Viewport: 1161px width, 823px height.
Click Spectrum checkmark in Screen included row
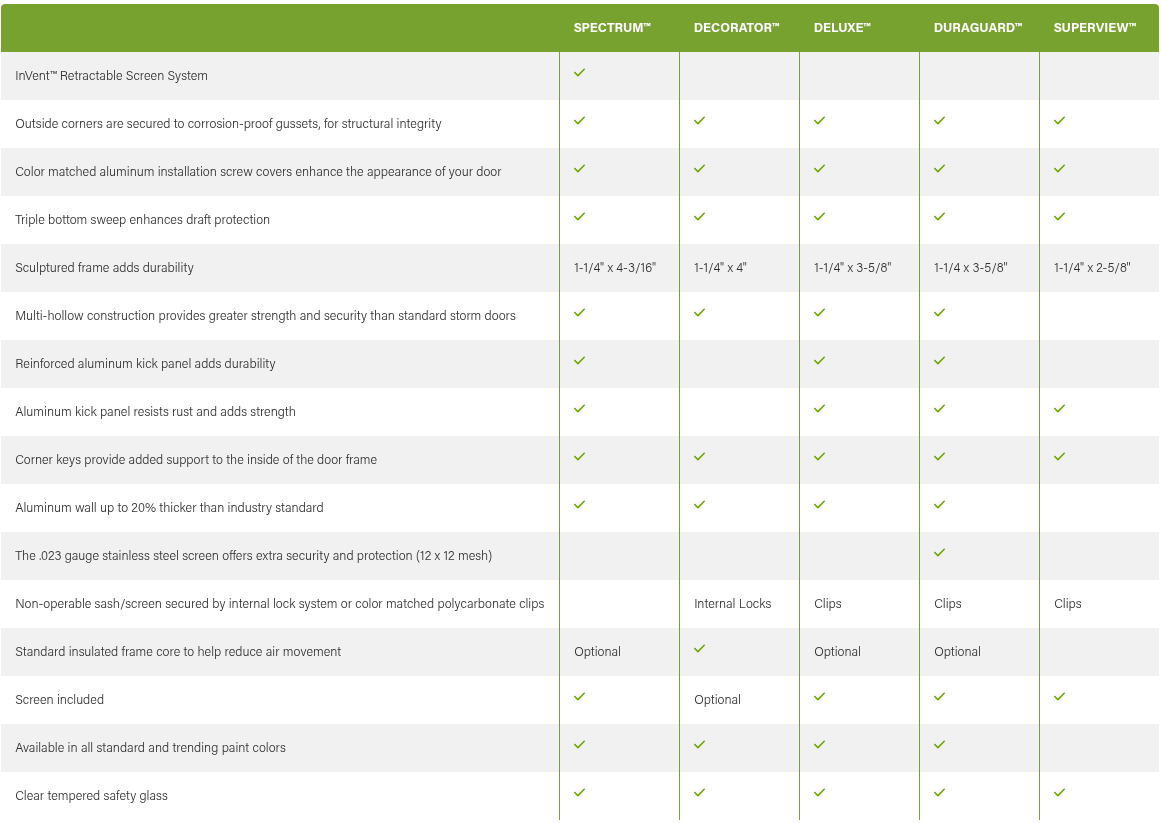pyautogui.click(x=580, y=696)
